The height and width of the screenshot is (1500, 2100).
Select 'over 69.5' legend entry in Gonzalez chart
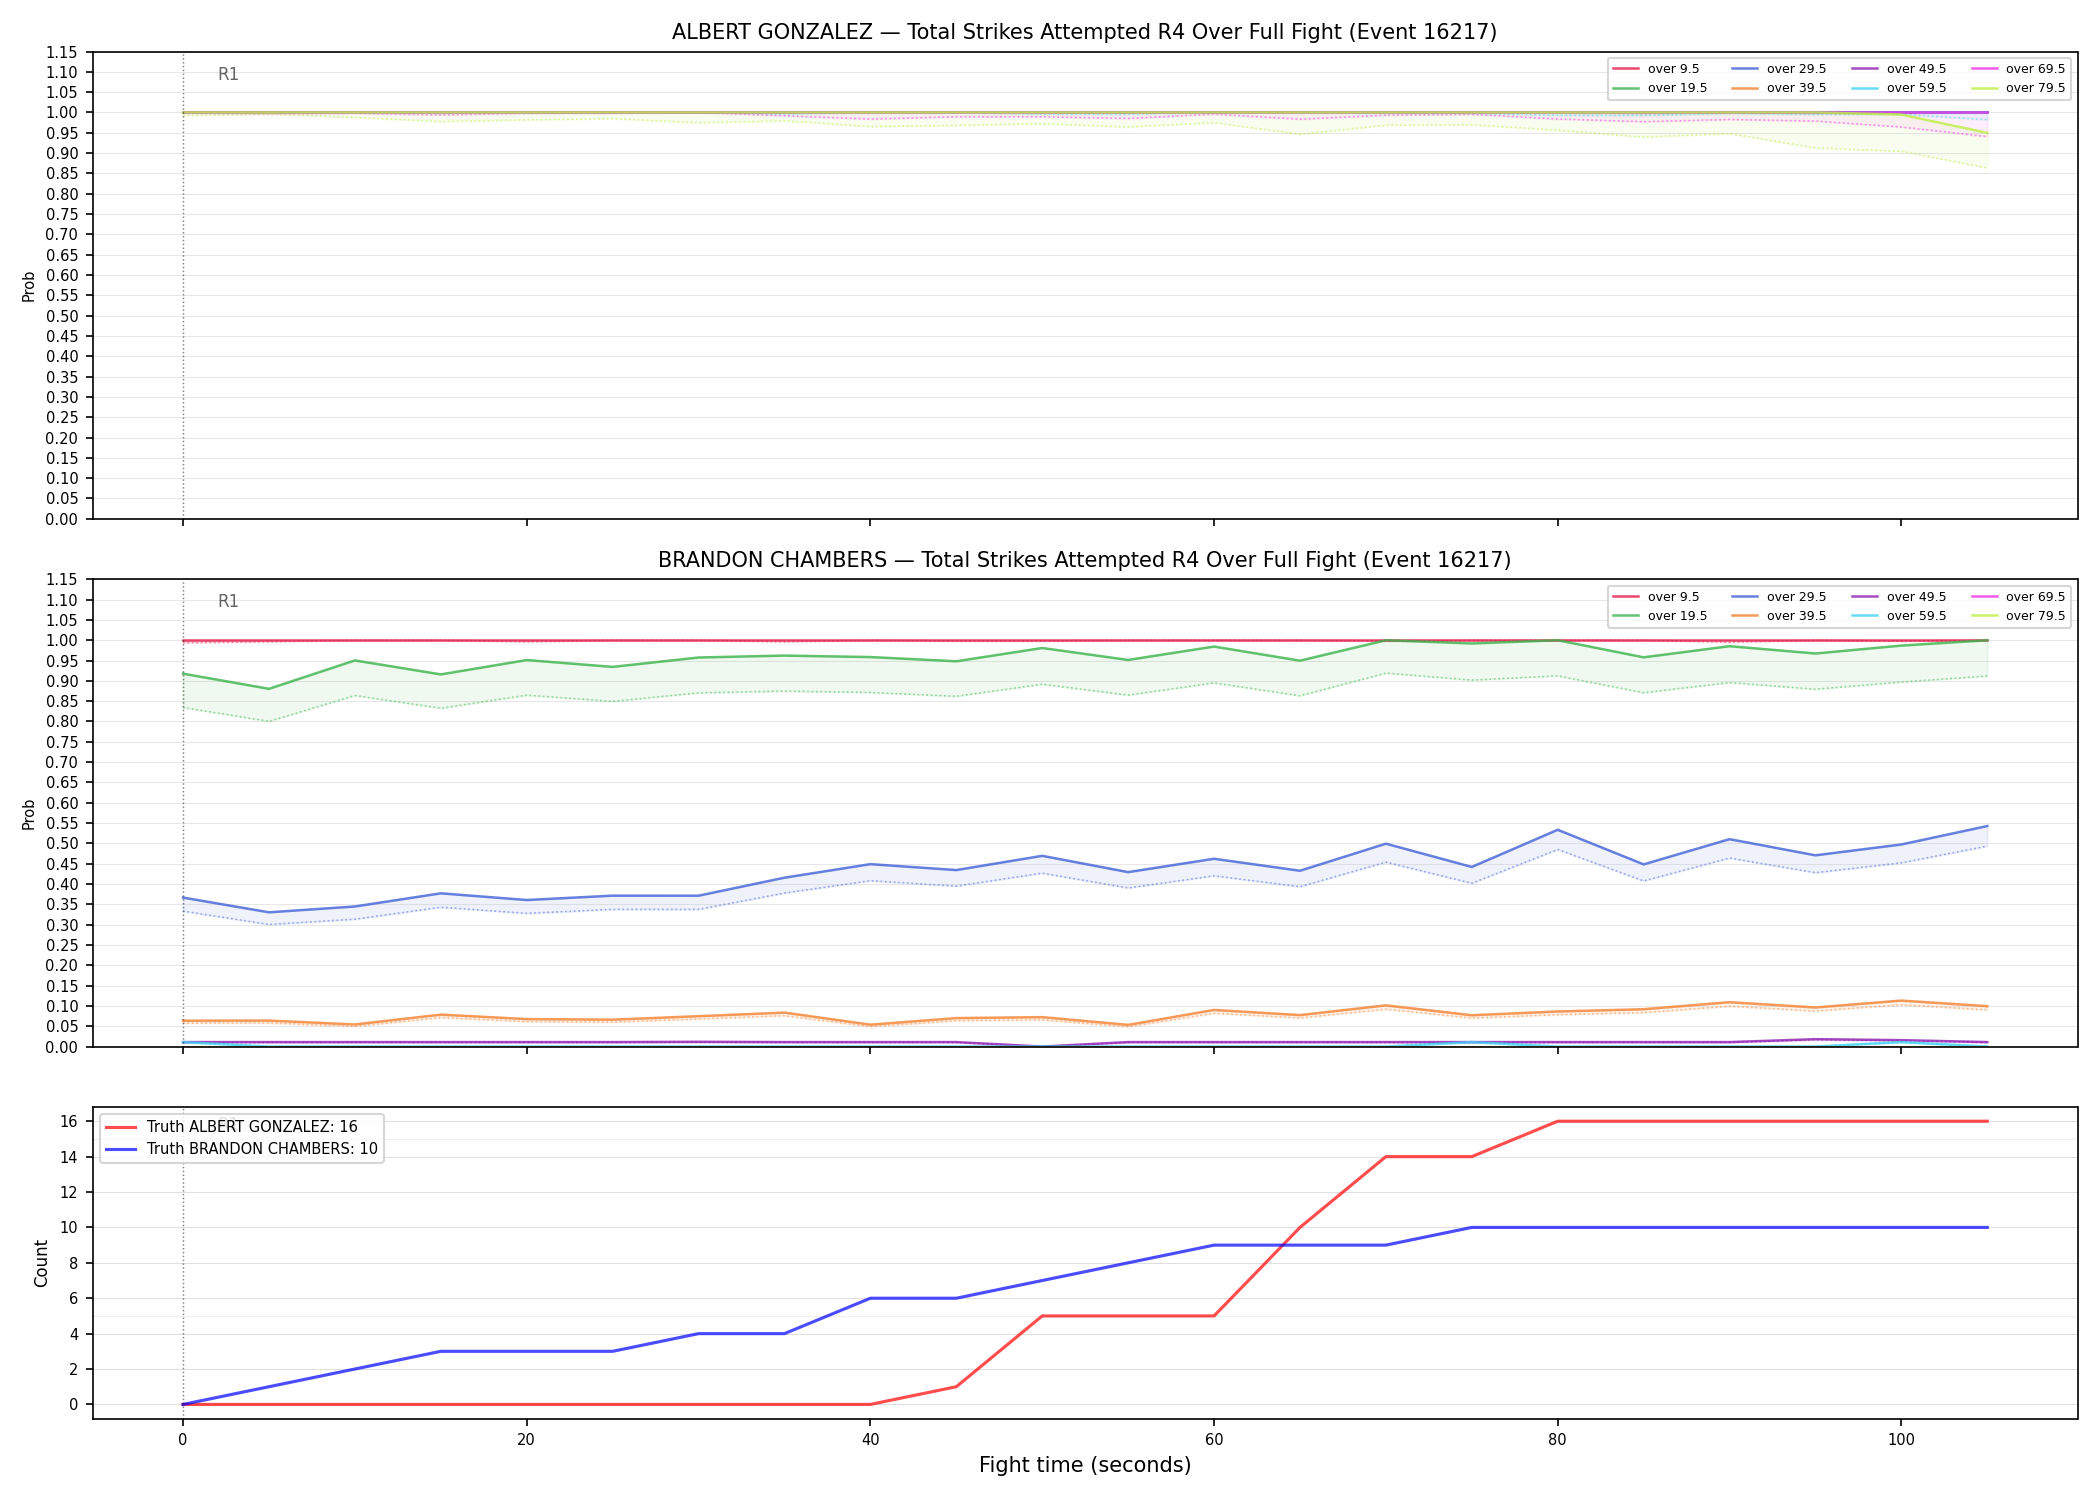[x=2017, y=69]
